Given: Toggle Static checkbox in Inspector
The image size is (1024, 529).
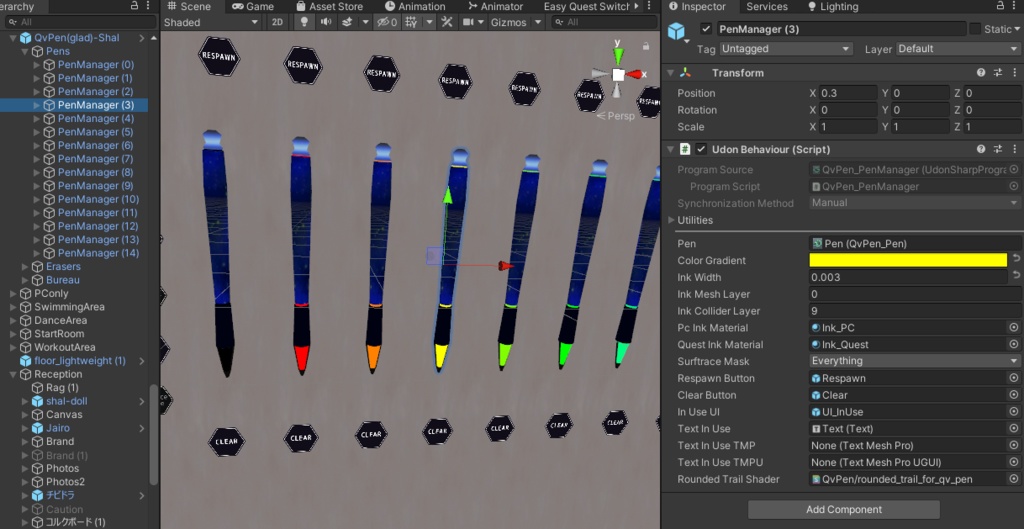Looking at the screenshot, I should click(975, 29).
